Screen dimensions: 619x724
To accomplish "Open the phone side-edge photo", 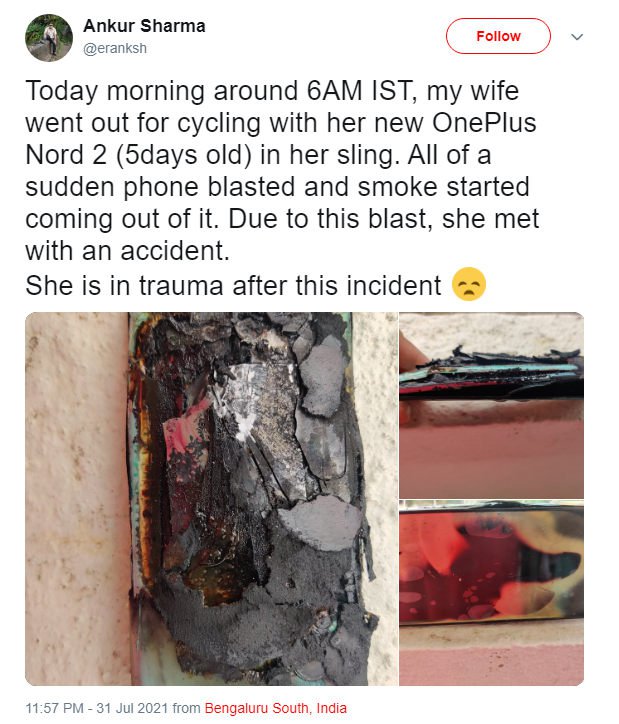I will [491, 405].
